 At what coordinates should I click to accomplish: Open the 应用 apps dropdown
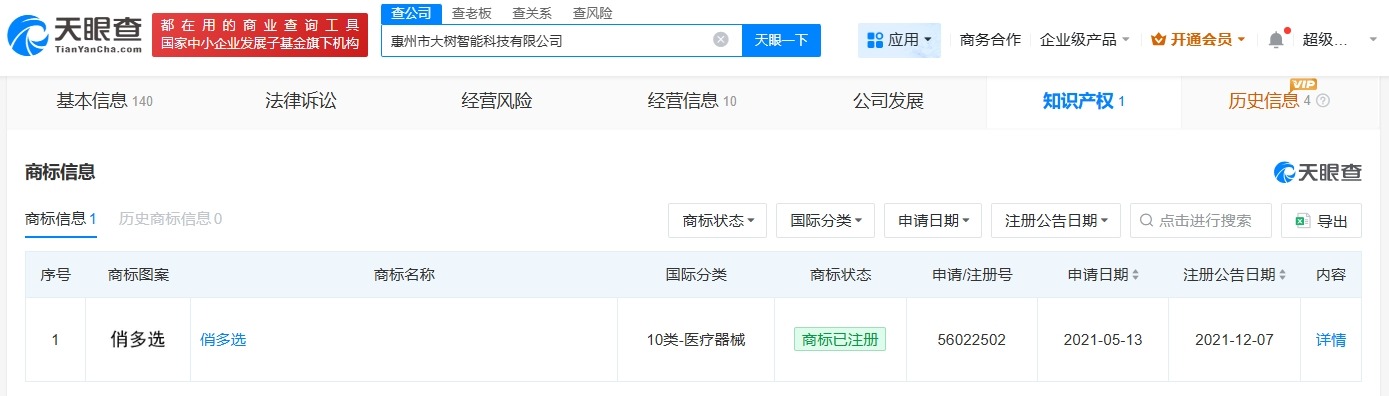tap(899, 40)
